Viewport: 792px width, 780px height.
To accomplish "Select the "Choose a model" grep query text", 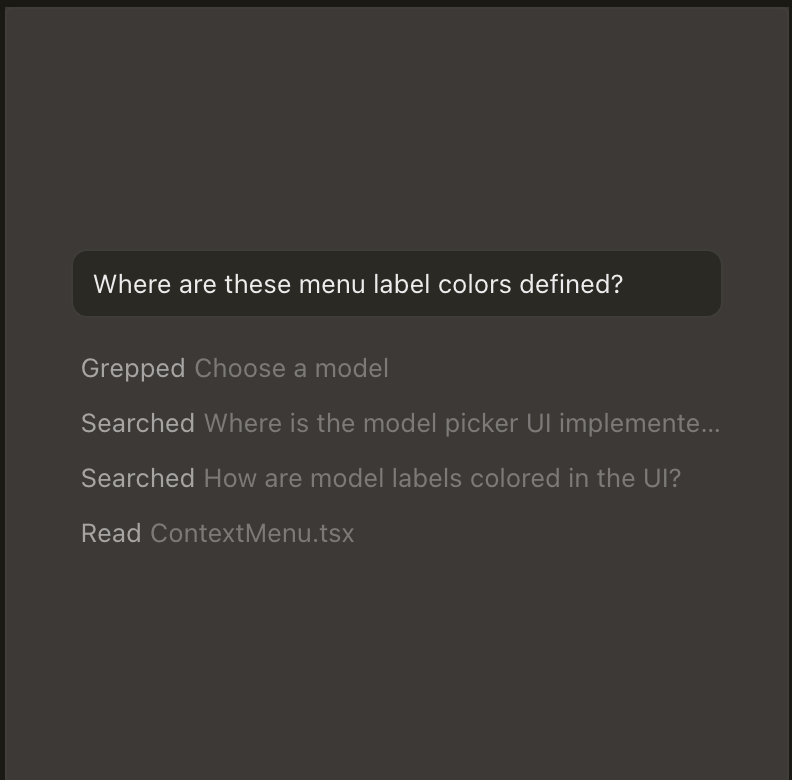I will coord(291,369).
